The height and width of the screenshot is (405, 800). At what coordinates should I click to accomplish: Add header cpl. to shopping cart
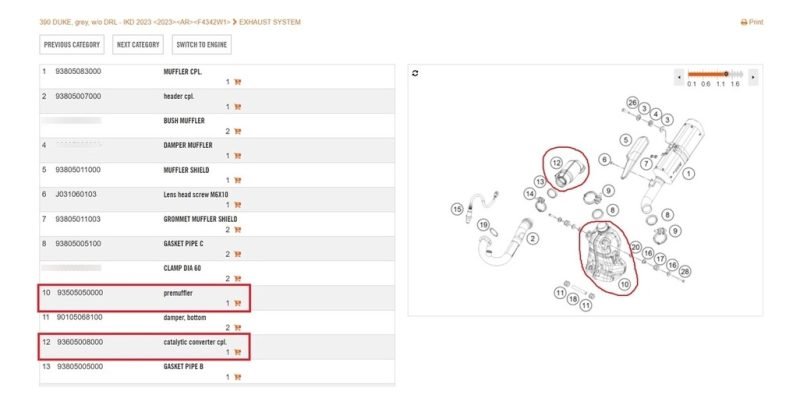[238, 107]
